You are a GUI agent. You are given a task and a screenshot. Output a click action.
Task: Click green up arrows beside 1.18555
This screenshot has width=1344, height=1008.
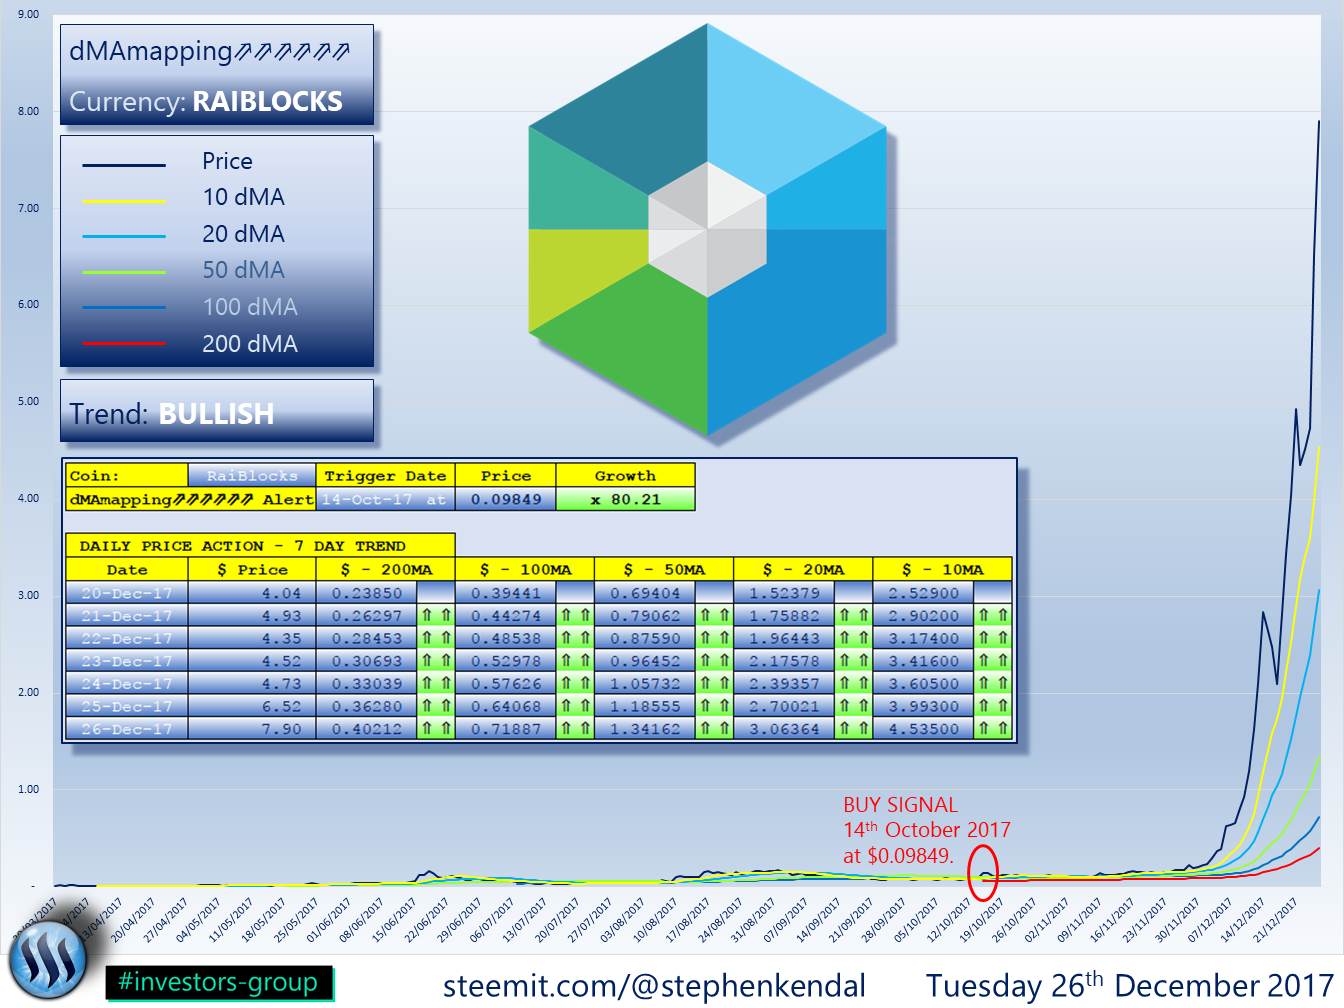pos(714,706)
